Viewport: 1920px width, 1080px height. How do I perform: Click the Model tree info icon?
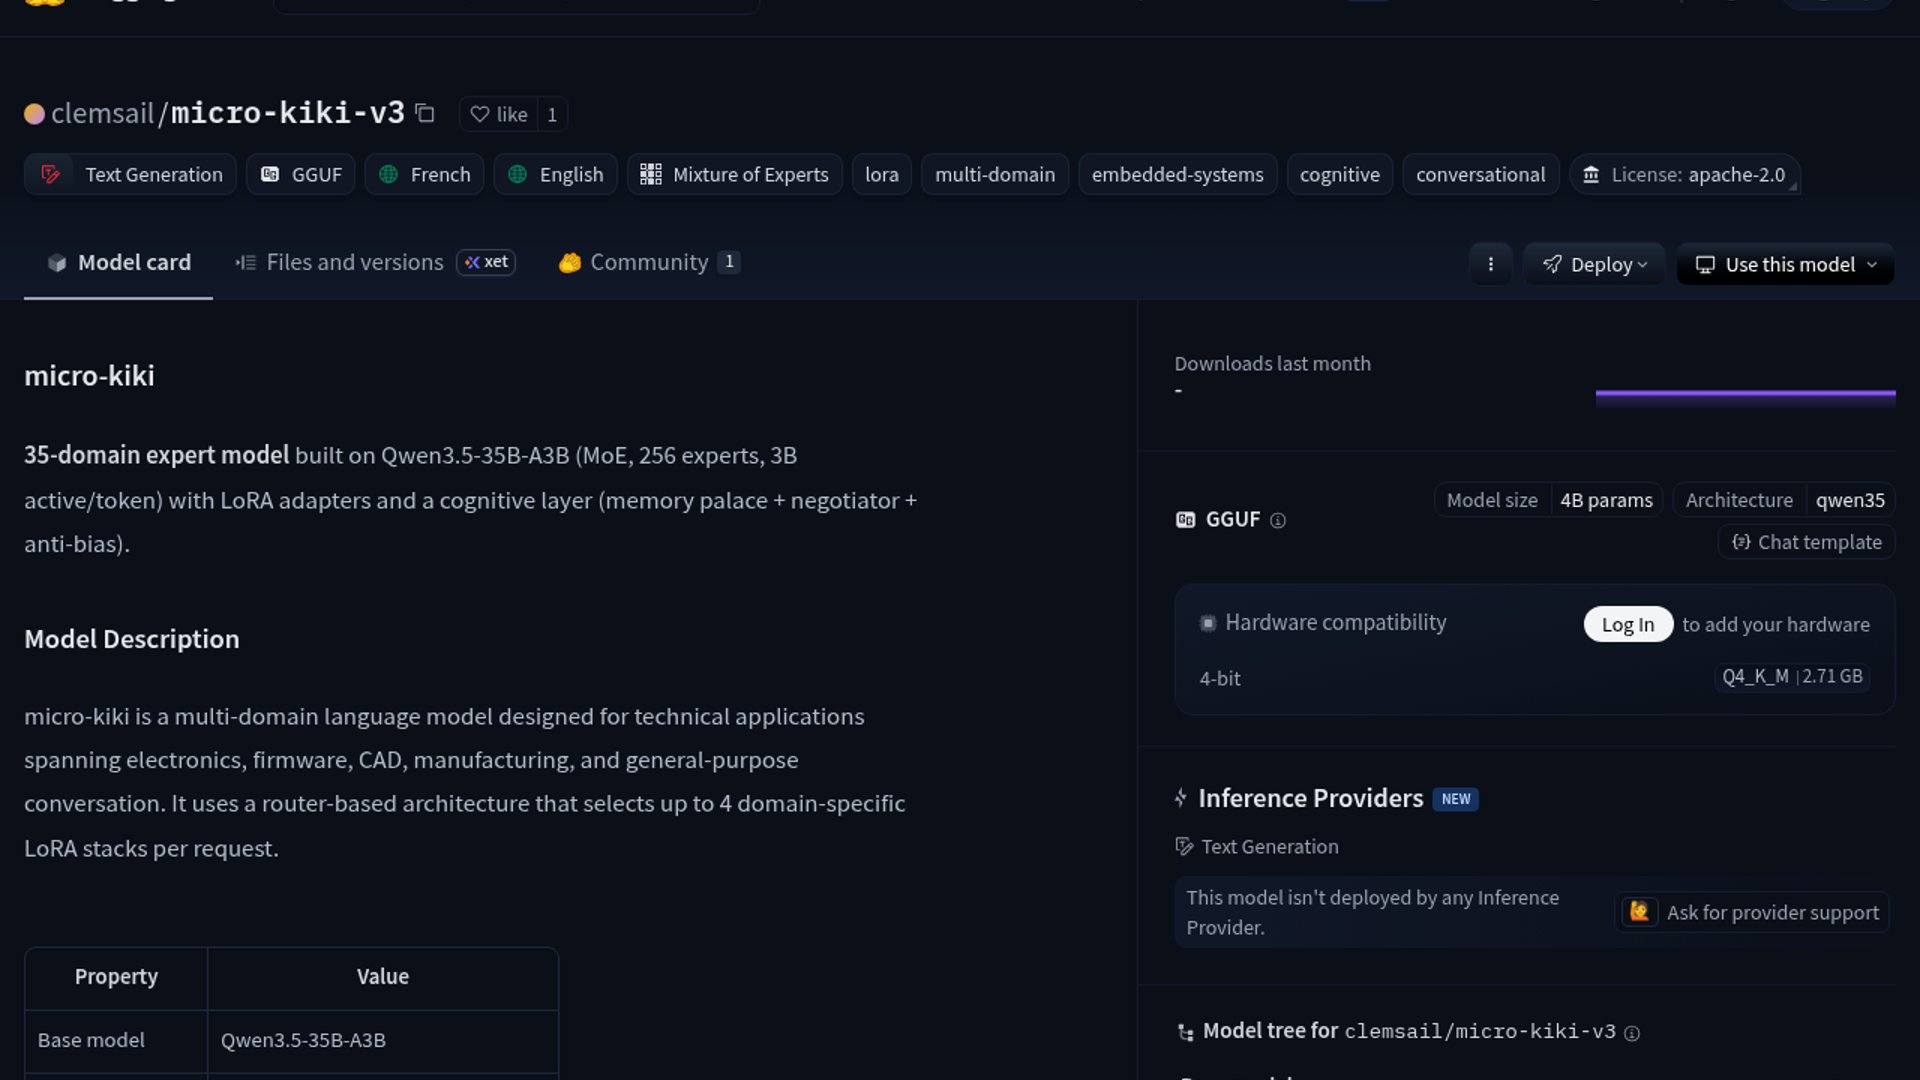coord(1632,1033)
